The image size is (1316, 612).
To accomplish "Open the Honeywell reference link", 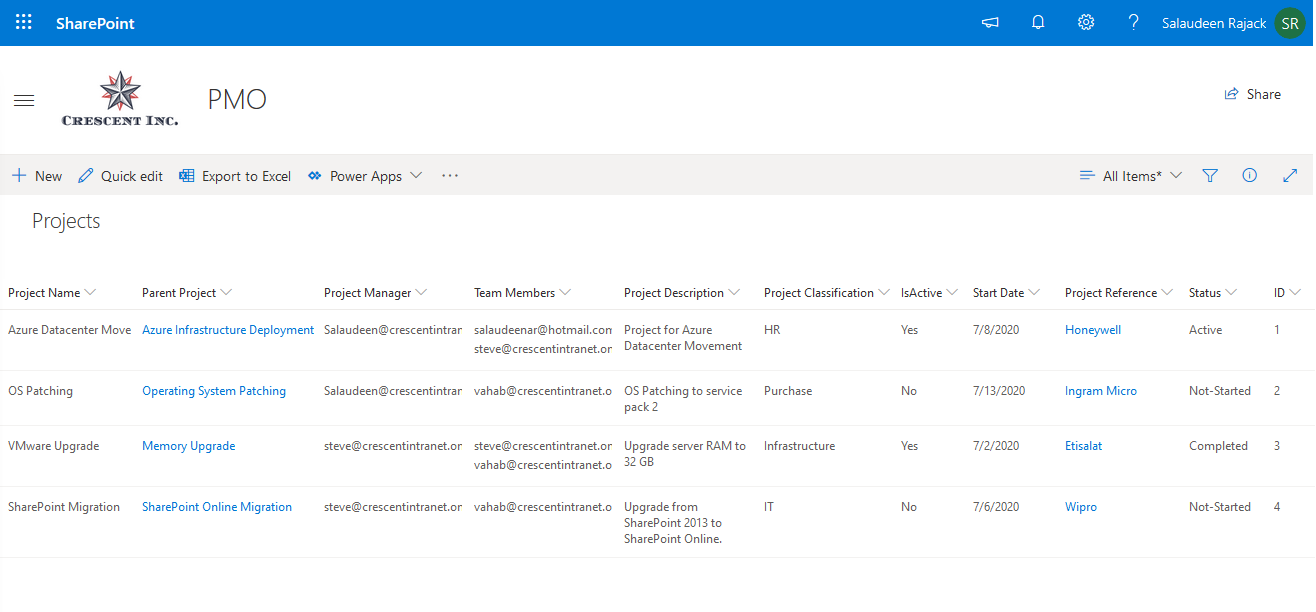I will pyautogui.click(x=1093, y=330).
